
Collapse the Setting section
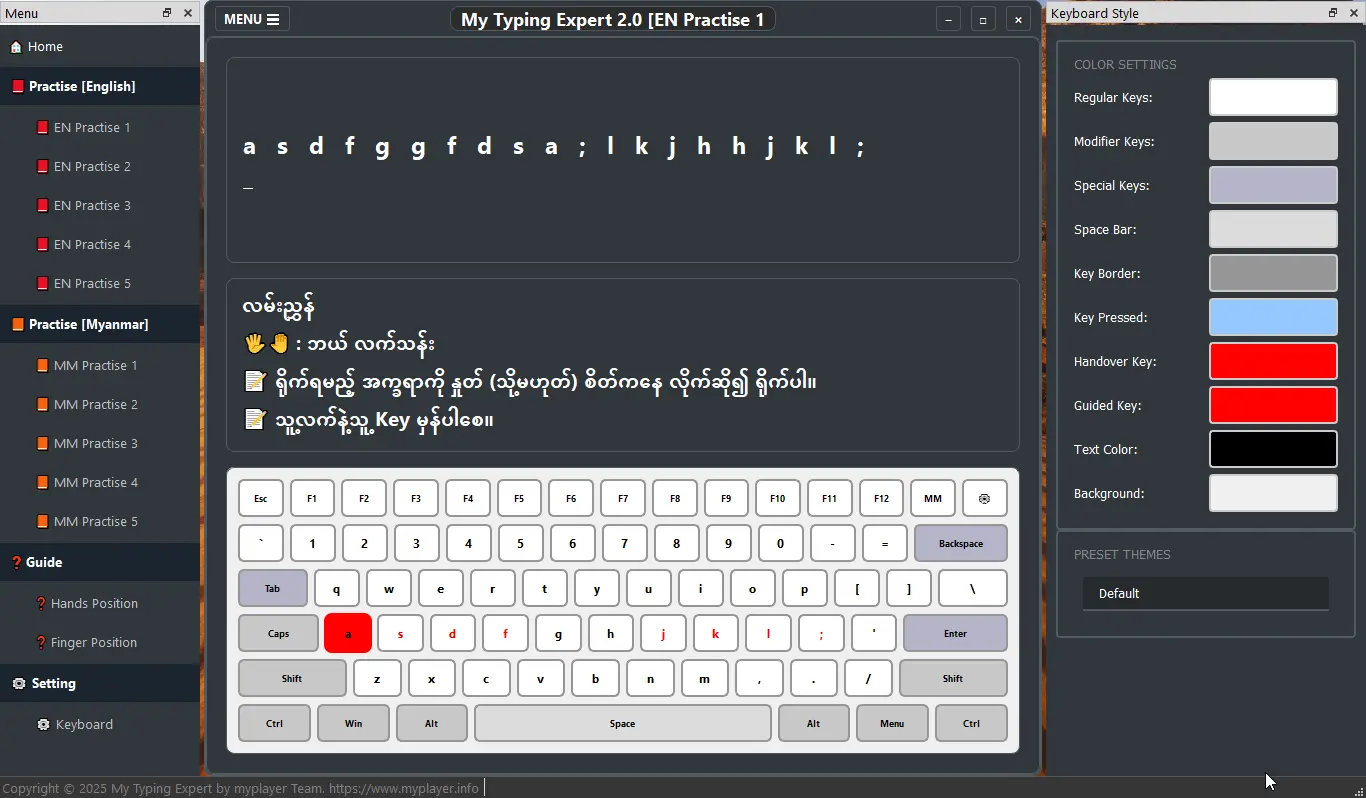click(x=100, y=683)
